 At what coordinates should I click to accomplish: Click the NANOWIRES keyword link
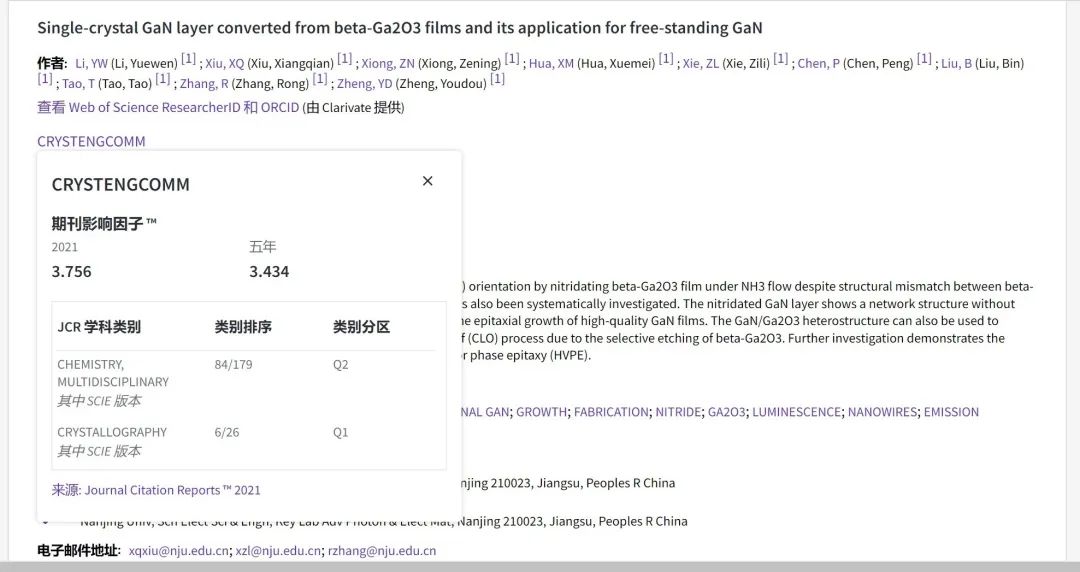pos(882,412)
